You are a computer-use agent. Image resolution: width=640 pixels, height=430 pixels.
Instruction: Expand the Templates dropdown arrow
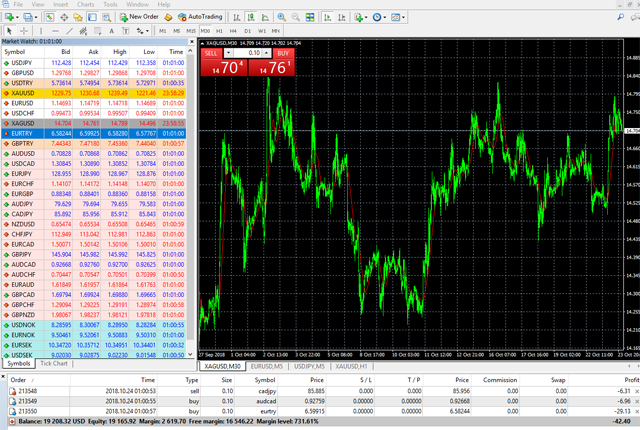403,18
